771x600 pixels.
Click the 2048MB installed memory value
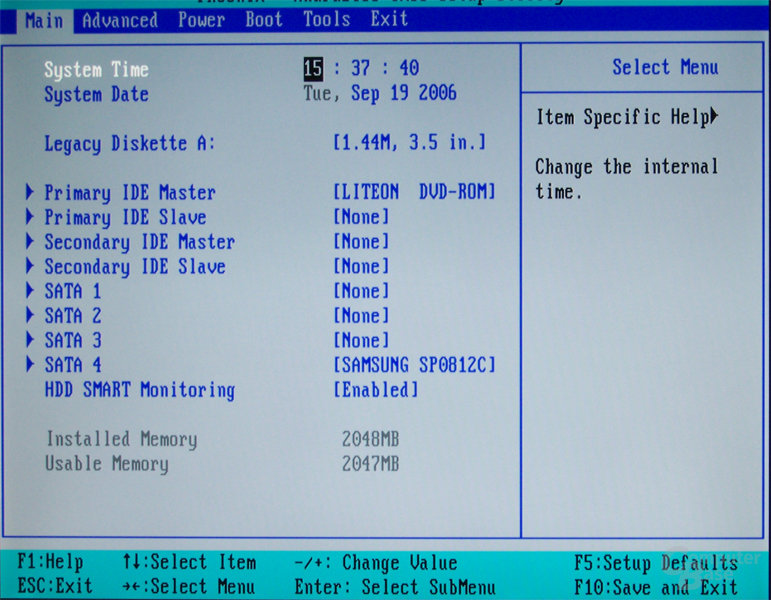tap(370, 439)
